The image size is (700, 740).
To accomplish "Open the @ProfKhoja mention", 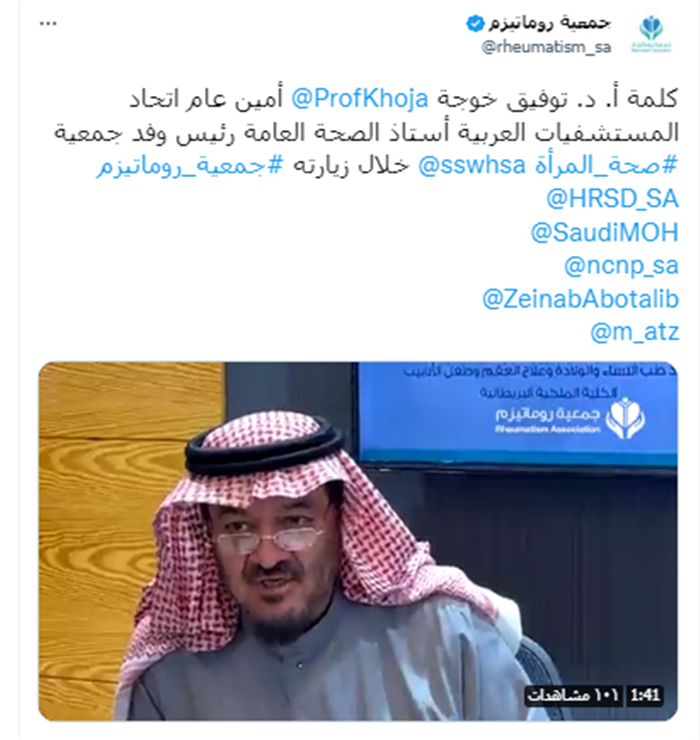I will pos(360,99).
